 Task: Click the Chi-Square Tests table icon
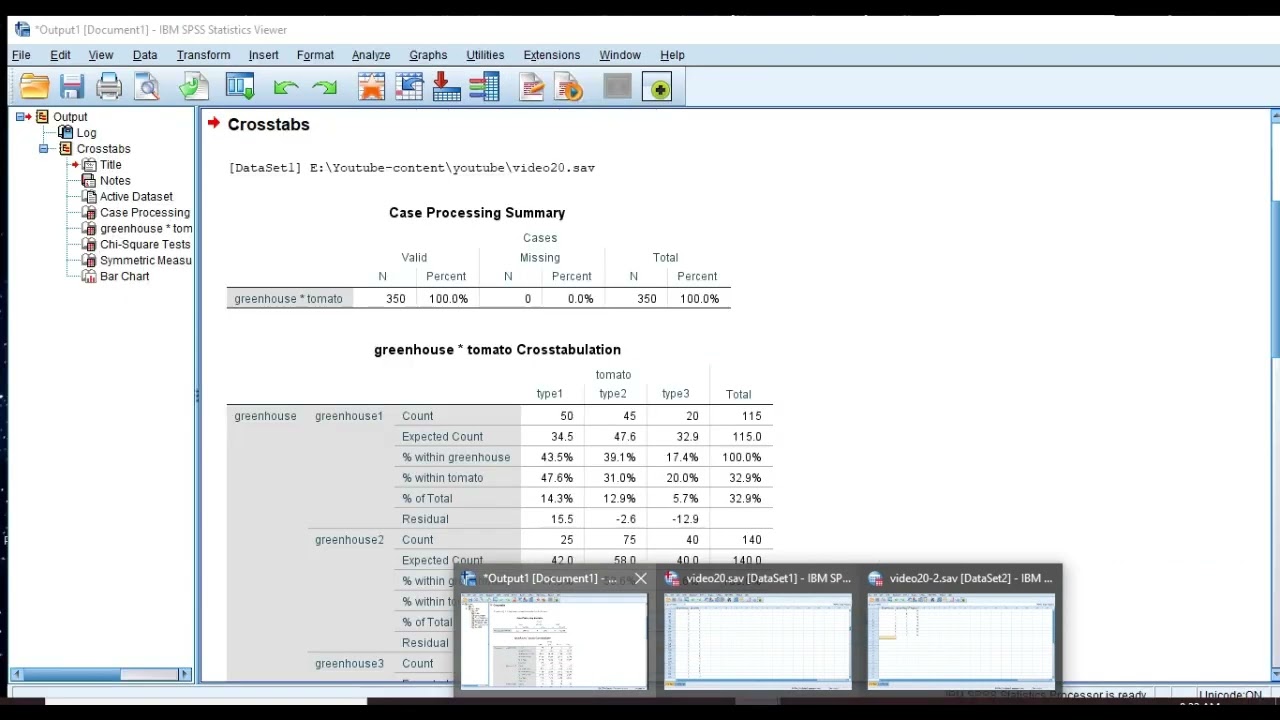click(89, 245)
